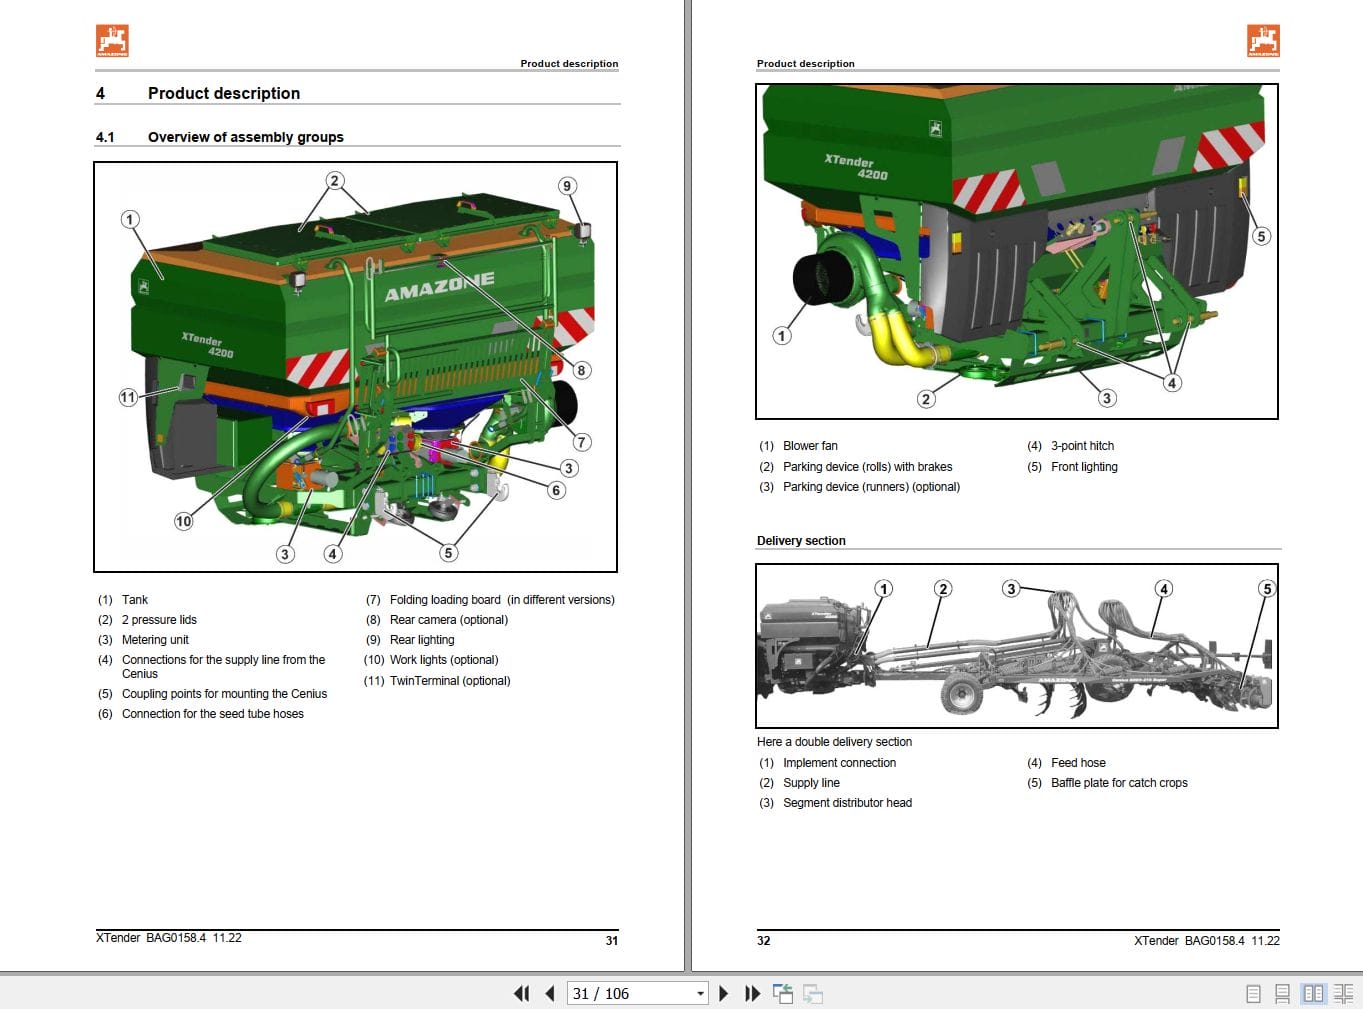Click legend entry 'Parking device (rolls) with brakes'

(868, 467)
